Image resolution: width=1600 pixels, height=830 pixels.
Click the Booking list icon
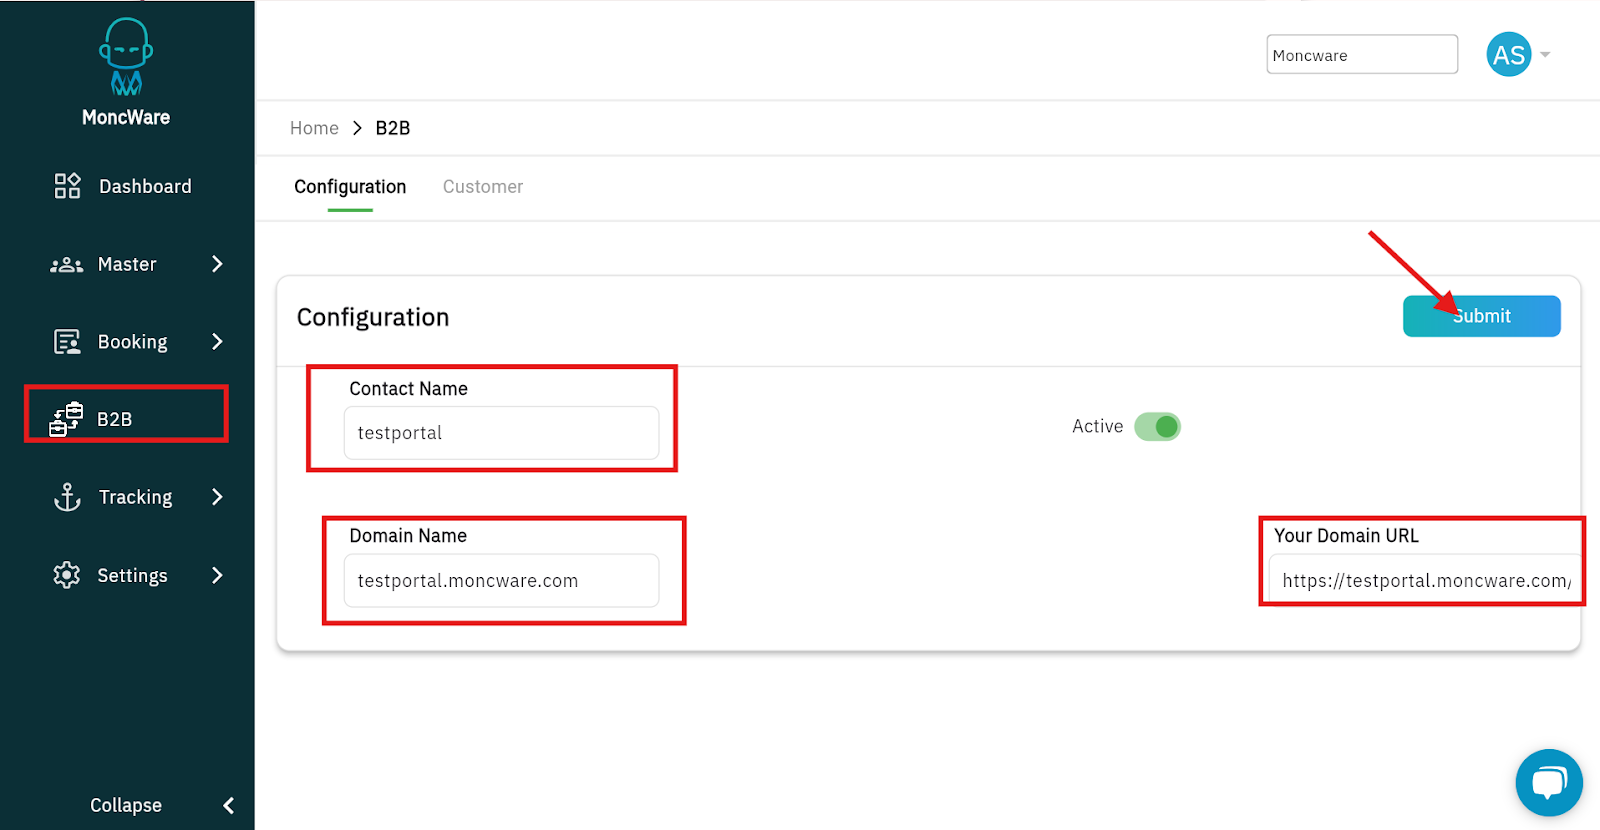pos(67,342)
